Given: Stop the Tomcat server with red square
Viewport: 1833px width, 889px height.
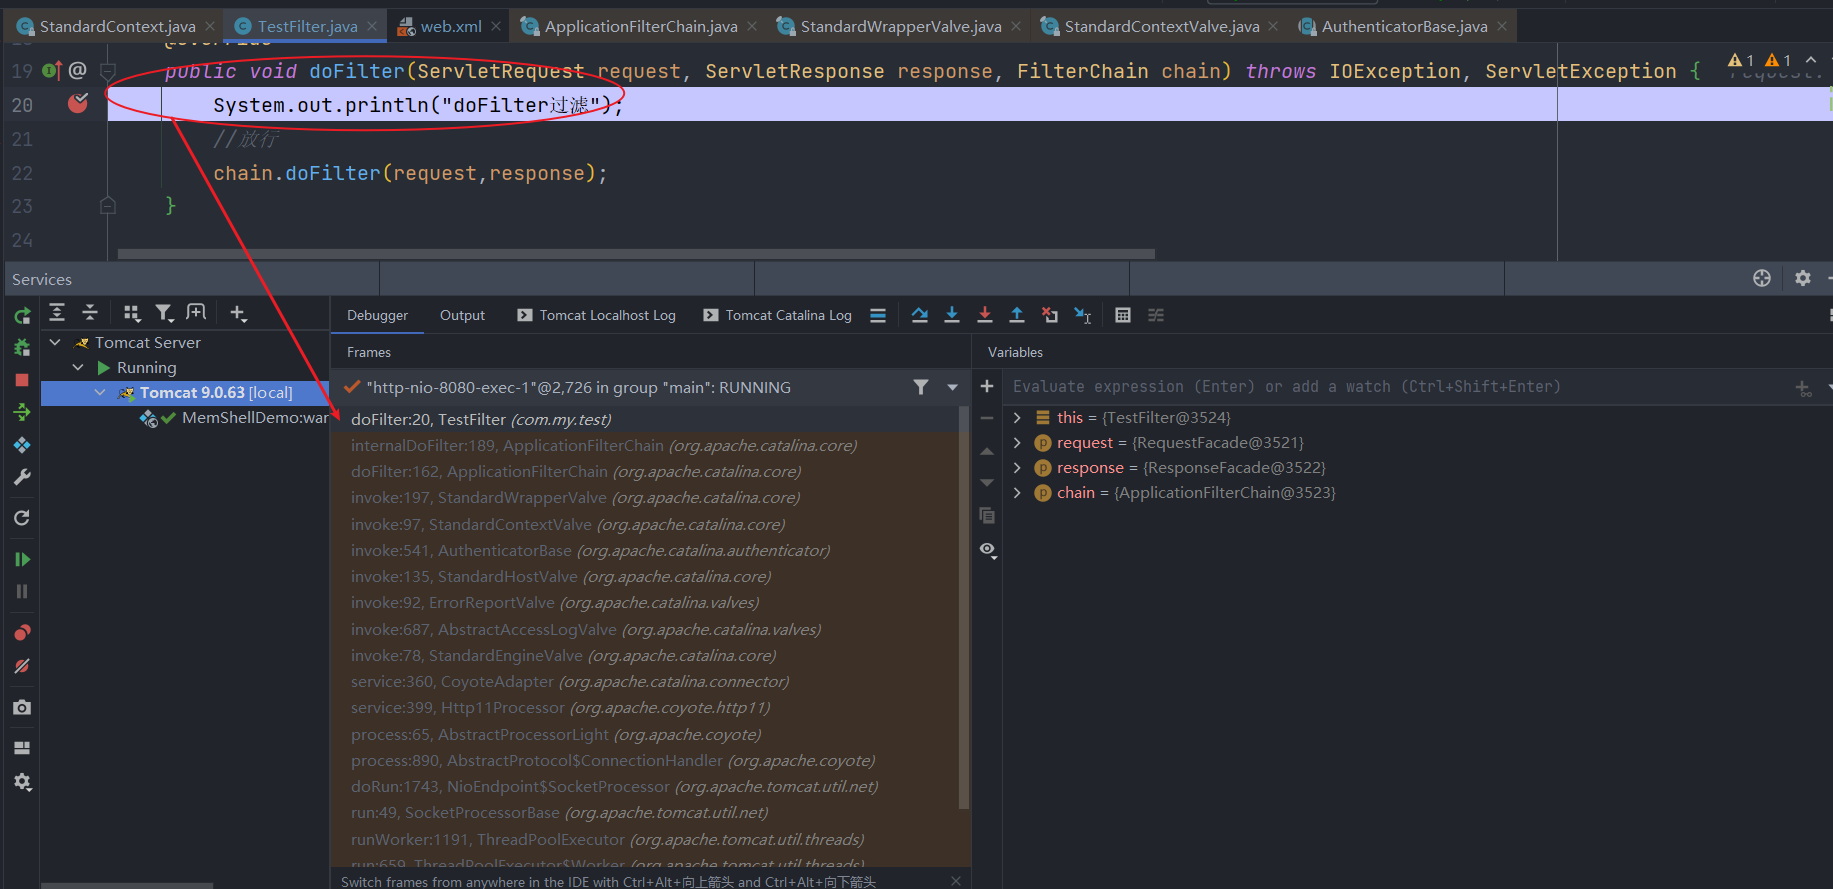Looking at the screenshot, I should coord(22,380).
